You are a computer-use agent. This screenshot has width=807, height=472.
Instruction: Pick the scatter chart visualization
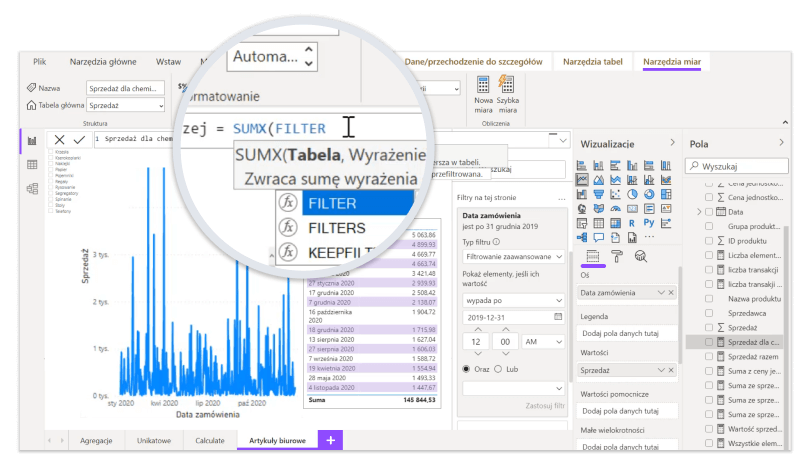click(616, 195)
